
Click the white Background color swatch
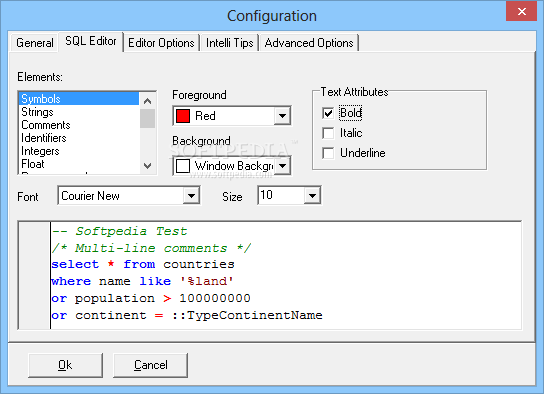(x=183, y=166)
